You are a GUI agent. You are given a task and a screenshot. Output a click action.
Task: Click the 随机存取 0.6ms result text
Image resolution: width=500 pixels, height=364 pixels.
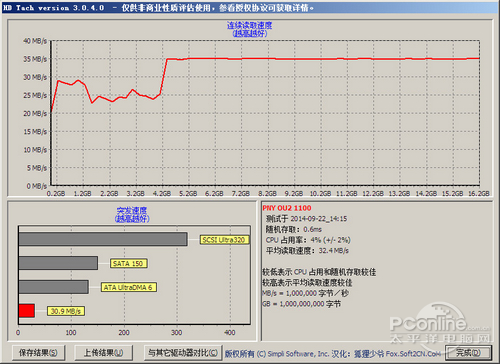point(294,229)
